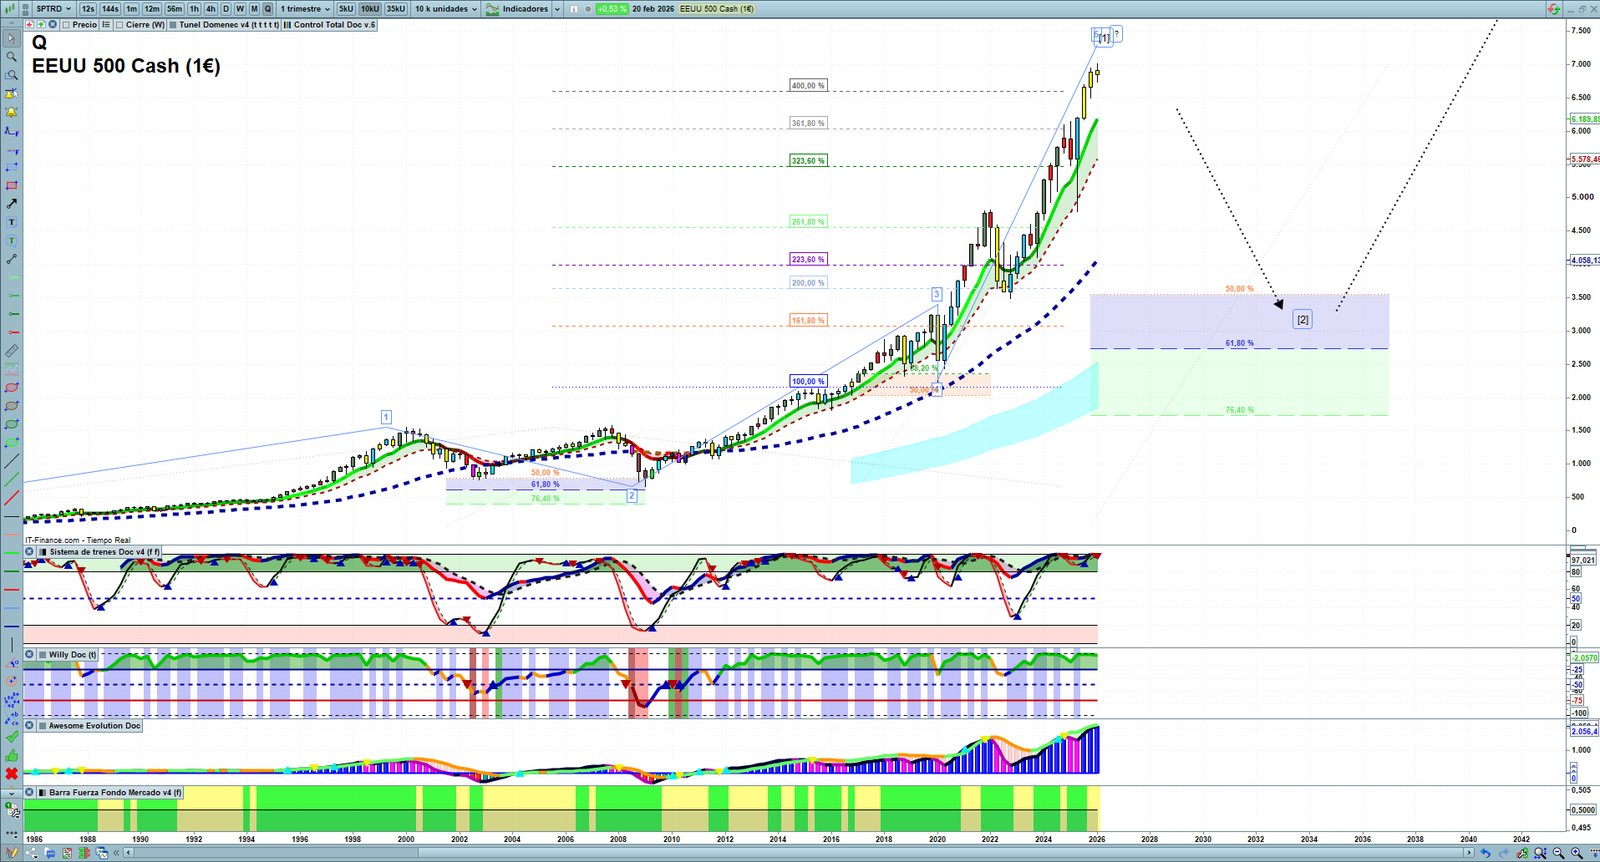
Task: Click the red X delete drawings icon
Action: click(12, 774)
